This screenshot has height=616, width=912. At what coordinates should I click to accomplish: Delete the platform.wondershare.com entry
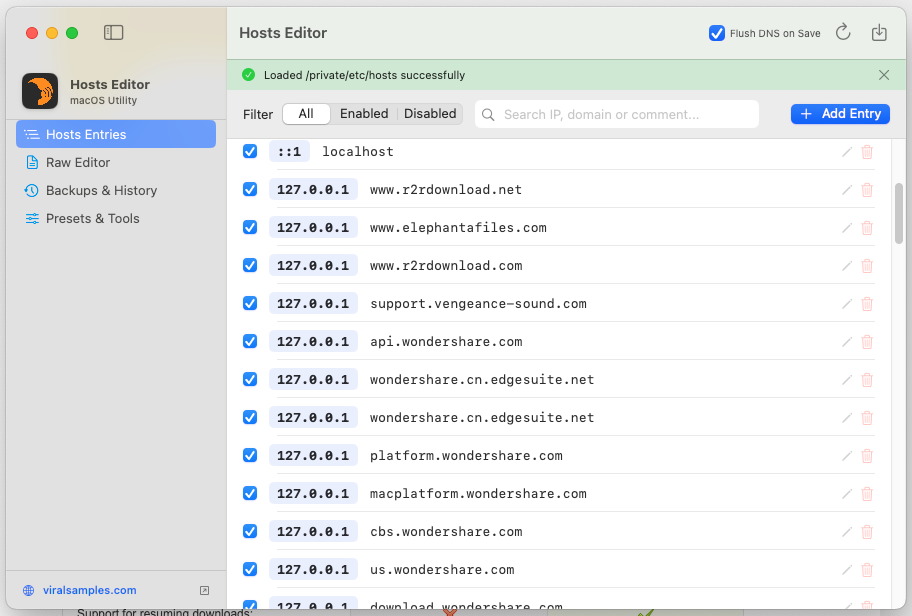click(867, 456)
